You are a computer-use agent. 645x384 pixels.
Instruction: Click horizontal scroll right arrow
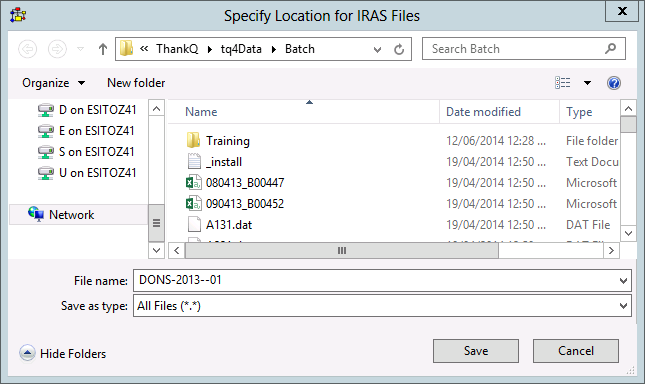tap(611, 250)
